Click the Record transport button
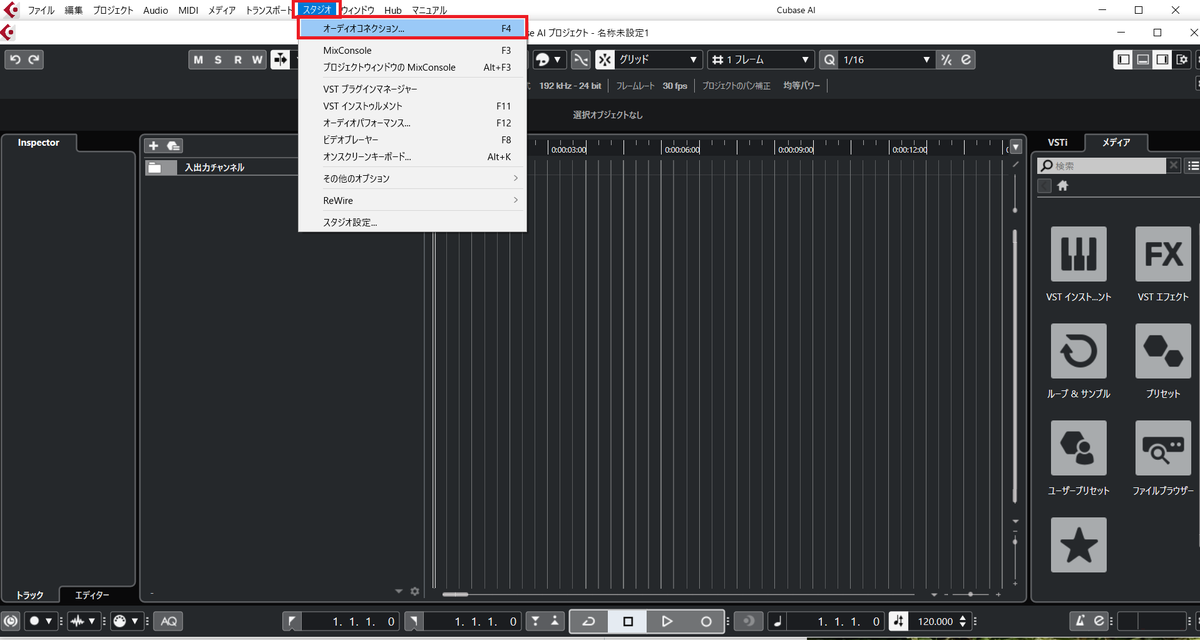The height and width of the screenshot is (640, 1200). coord(706,621)
